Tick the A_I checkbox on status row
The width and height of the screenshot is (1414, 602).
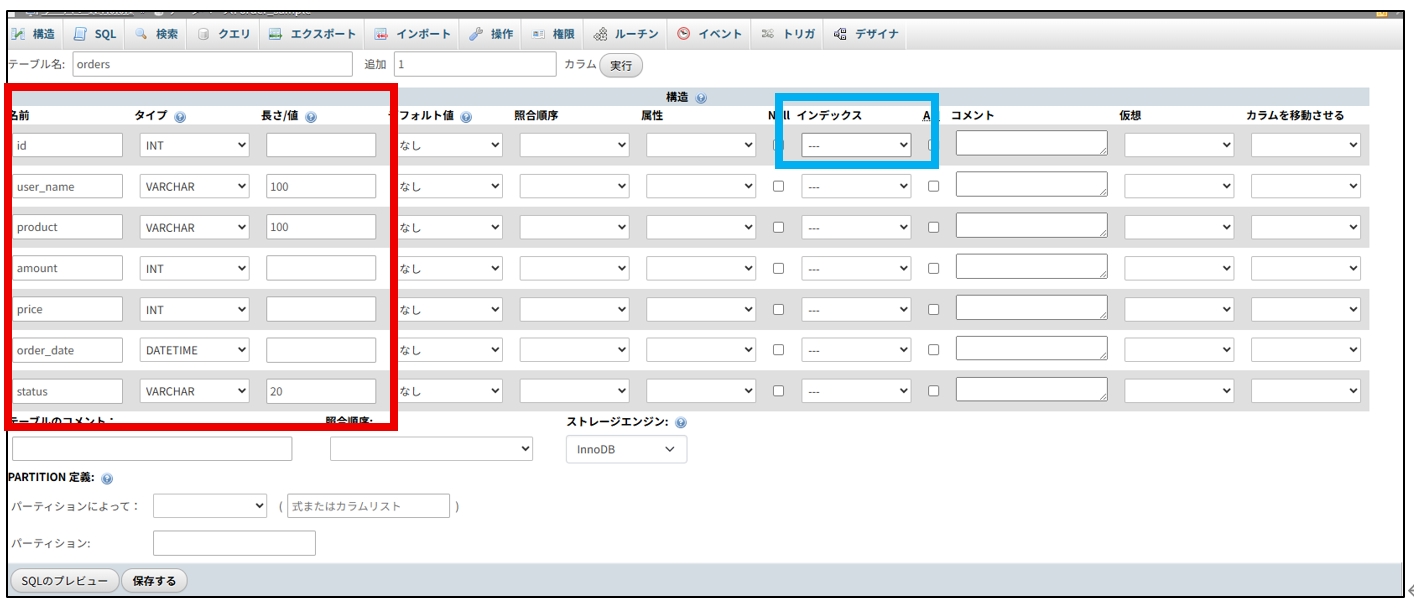[934, 391]
